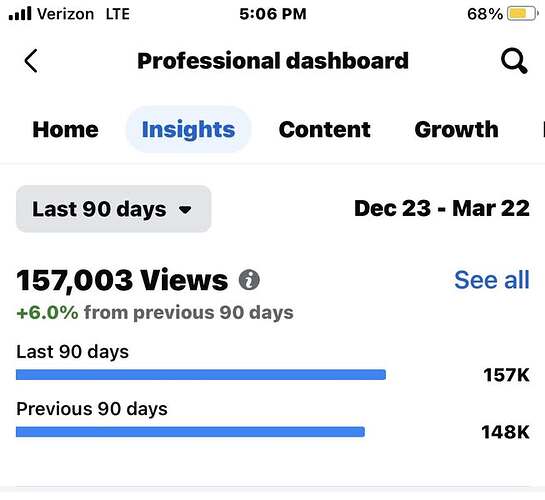This screenshot has width=545, height=500.
Task: Tap the Last 90 days blue bar
Action: click(x=201, y=375)
